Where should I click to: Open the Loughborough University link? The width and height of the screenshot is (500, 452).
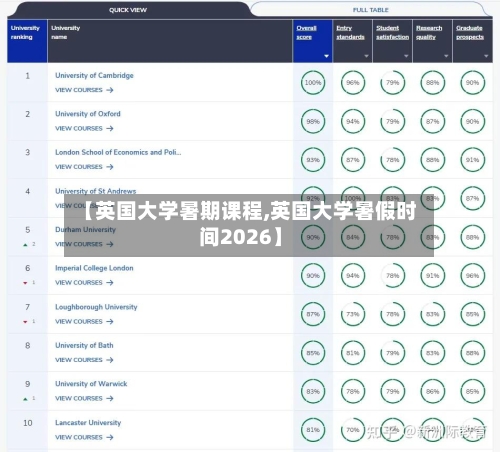(96, 307)
